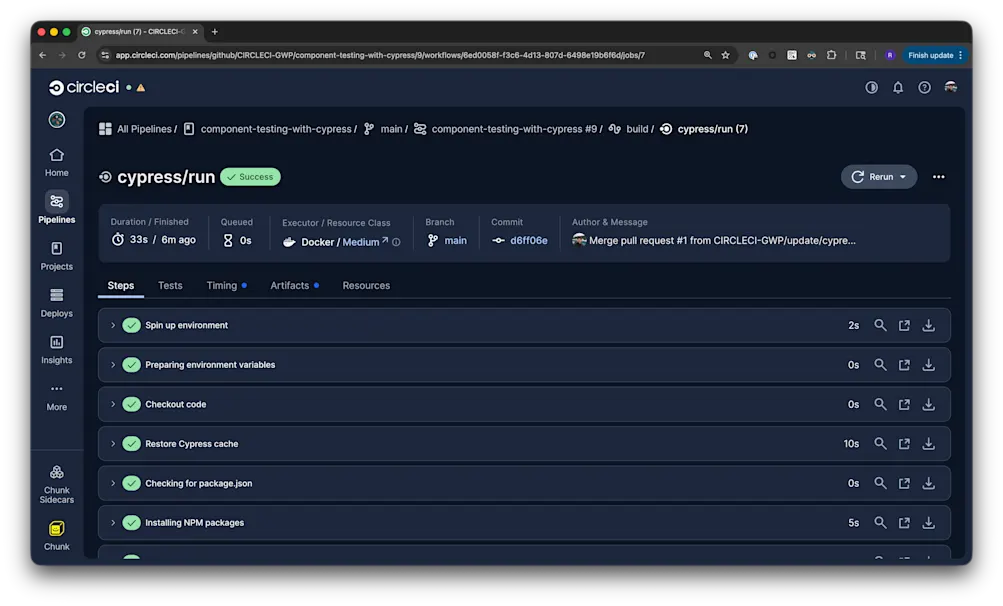Image resolution: width=1003 pixels, height=606 pixels.
Task: Download Restore Cypress cache output
Action: coord(928,443)
